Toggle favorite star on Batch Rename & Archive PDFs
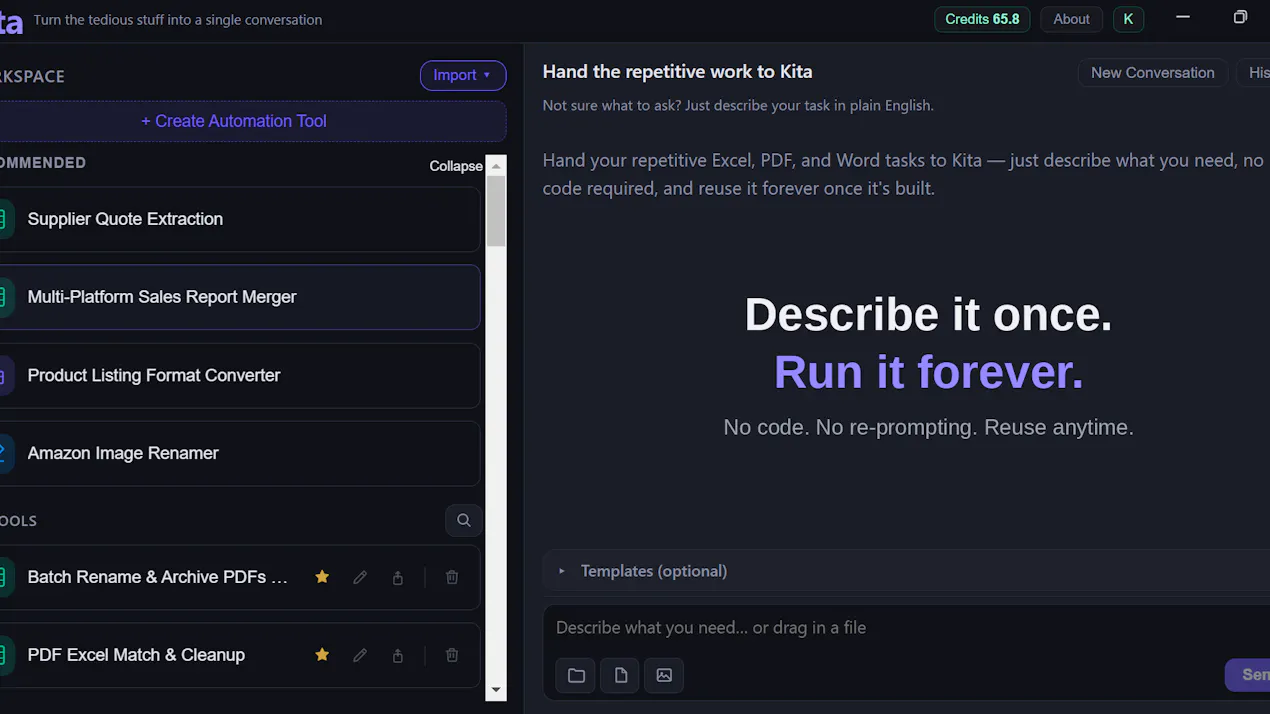Viewport: 1270px width, 714px height. click(322, 577)
